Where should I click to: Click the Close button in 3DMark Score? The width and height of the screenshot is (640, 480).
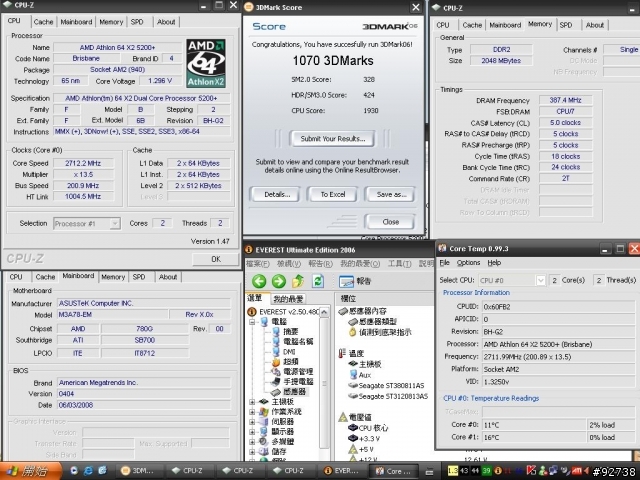point(391,222)
